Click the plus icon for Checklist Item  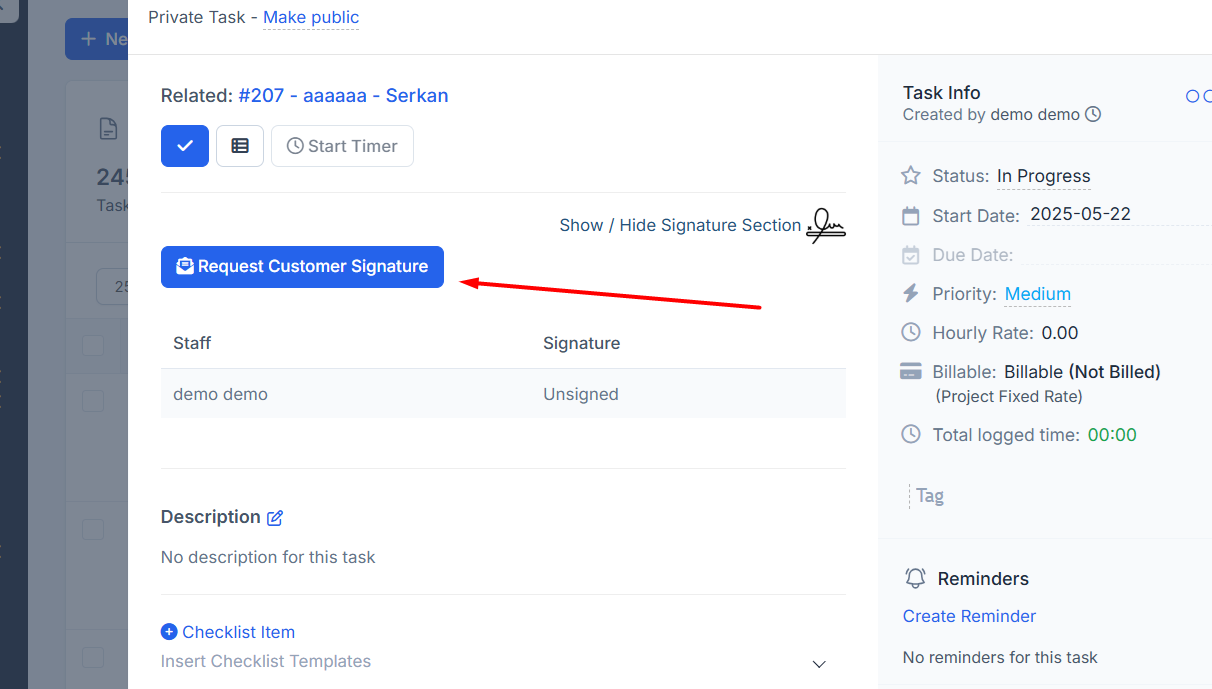[169, 632]
